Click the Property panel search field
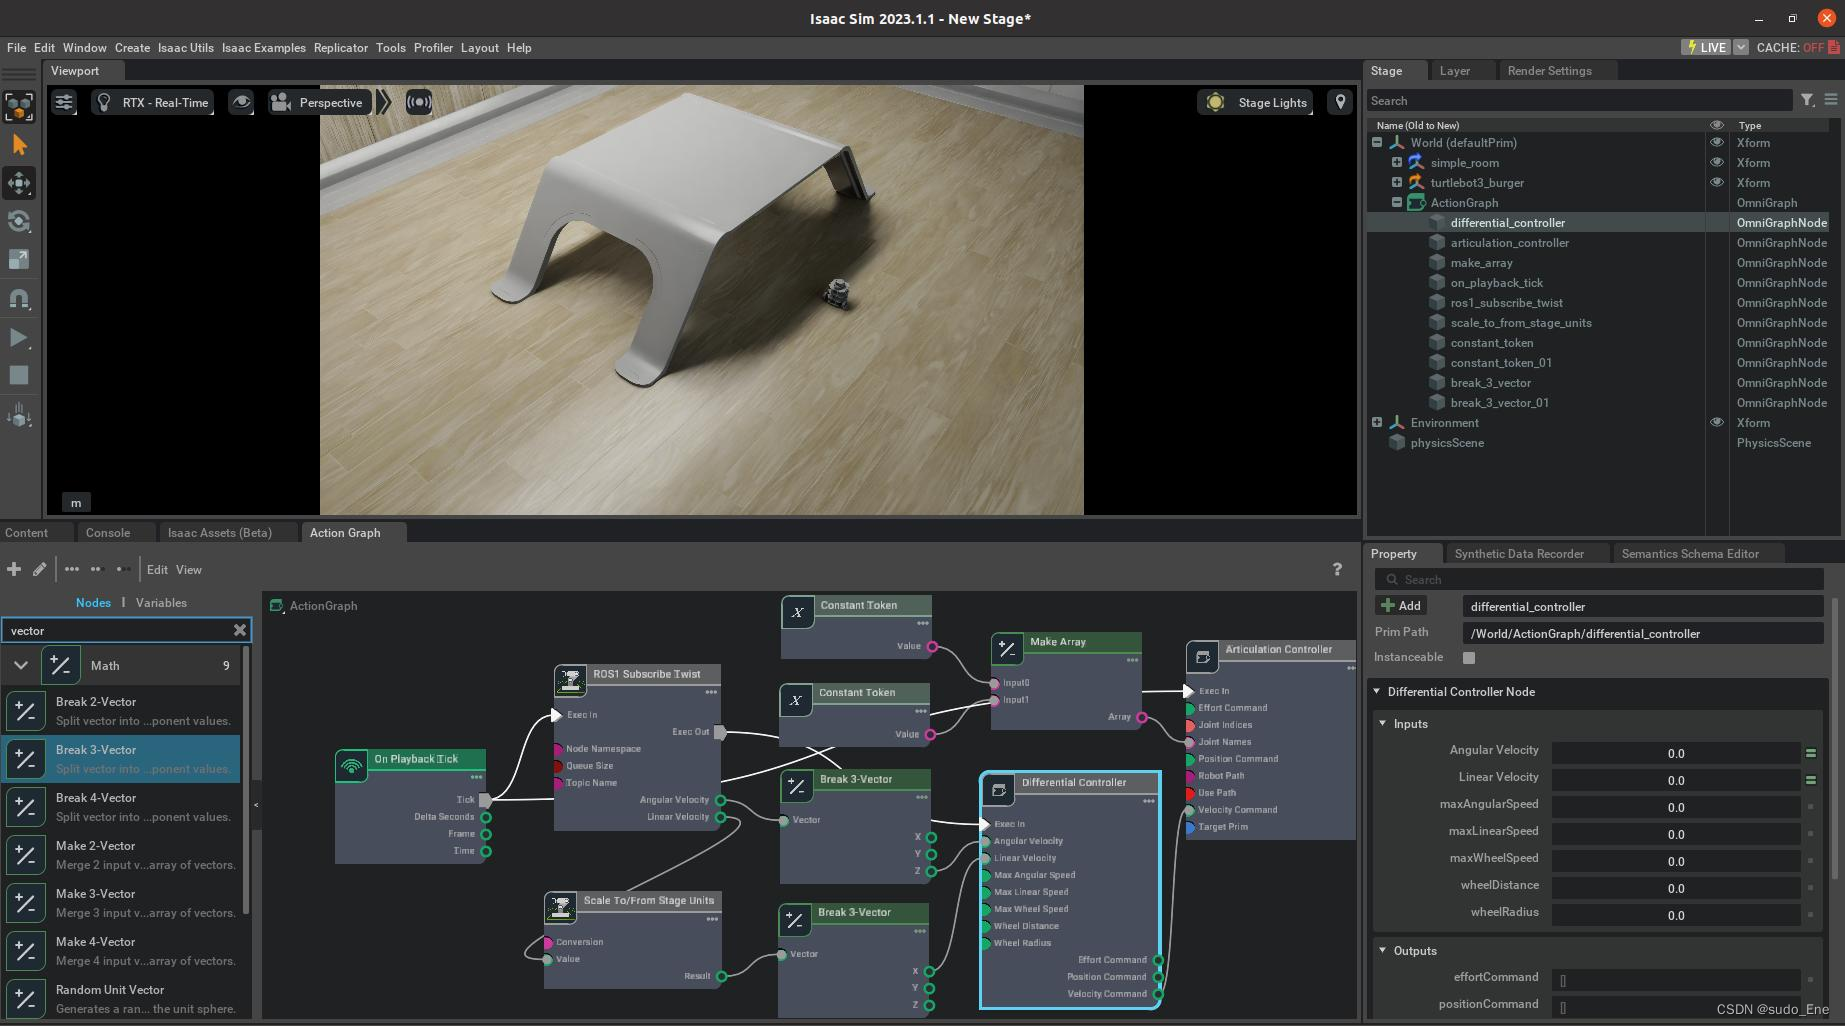The height and width of the screenshot is (1026, 1845). pyautogui.click(x=1599, y=580)
